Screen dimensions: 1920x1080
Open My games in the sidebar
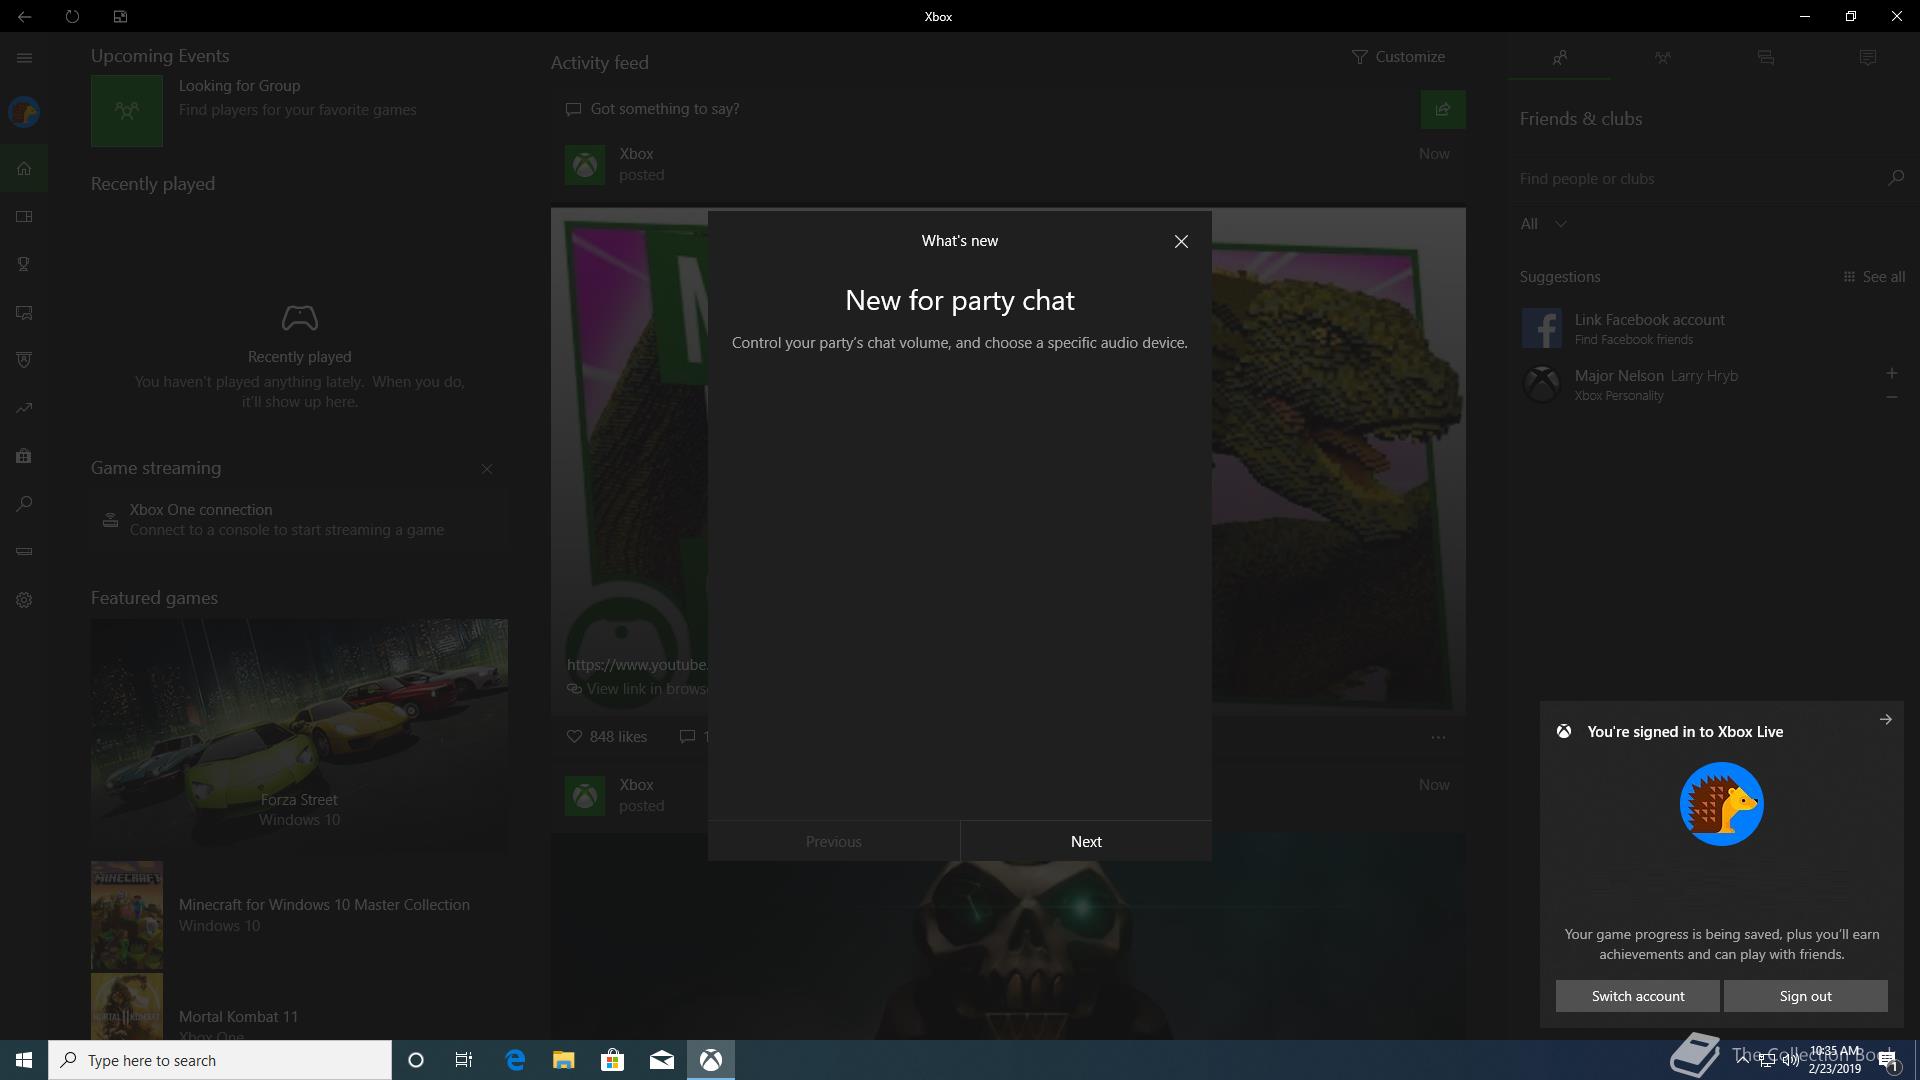(x=24, y=216)
